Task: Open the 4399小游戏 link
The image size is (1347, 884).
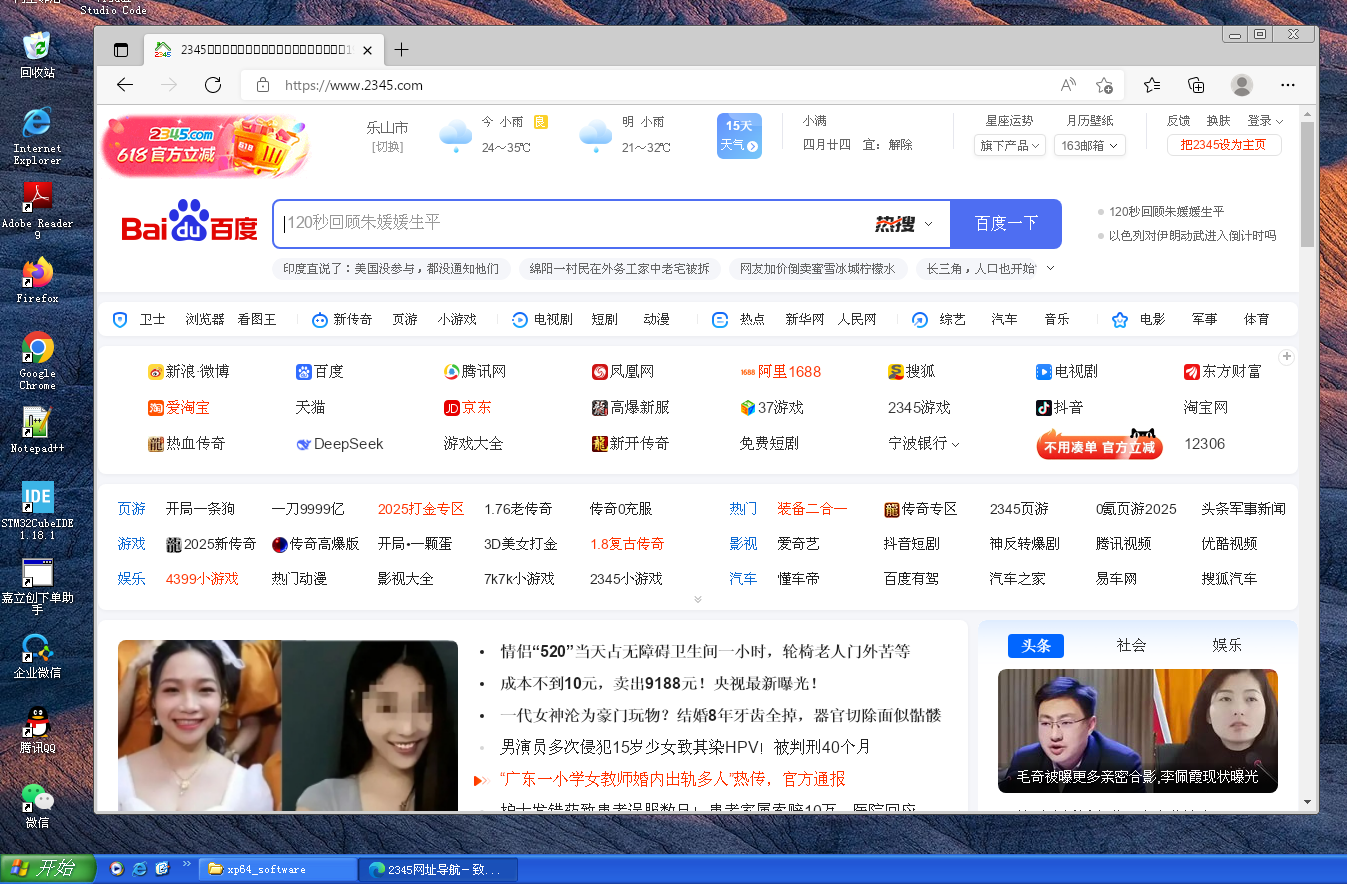Action: [202, 579]
